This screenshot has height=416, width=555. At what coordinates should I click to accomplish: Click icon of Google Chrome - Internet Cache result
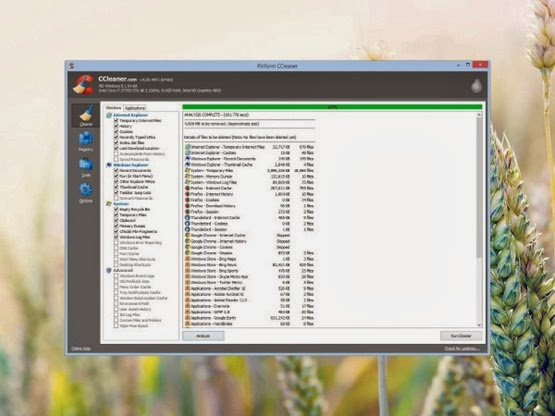188,235
